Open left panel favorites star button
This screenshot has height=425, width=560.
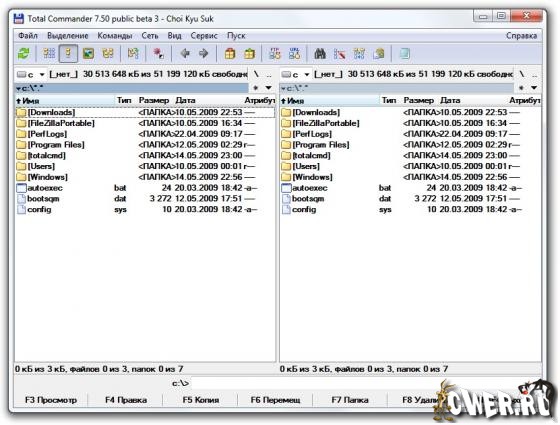(256, 88)
